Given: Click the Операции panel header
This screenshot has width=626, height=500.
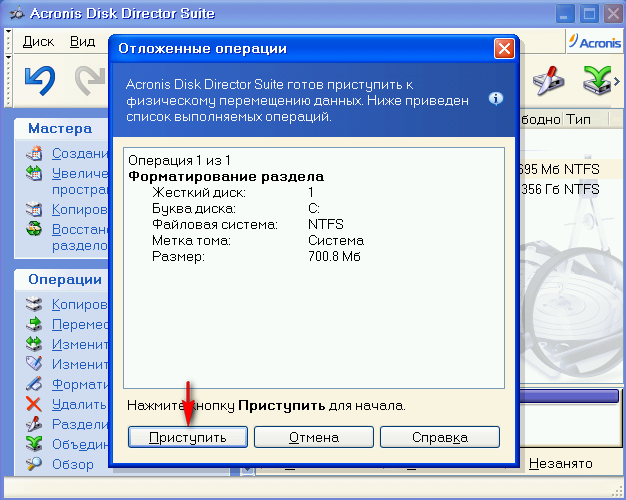Looking at the screenshot, I should (61, 280).
